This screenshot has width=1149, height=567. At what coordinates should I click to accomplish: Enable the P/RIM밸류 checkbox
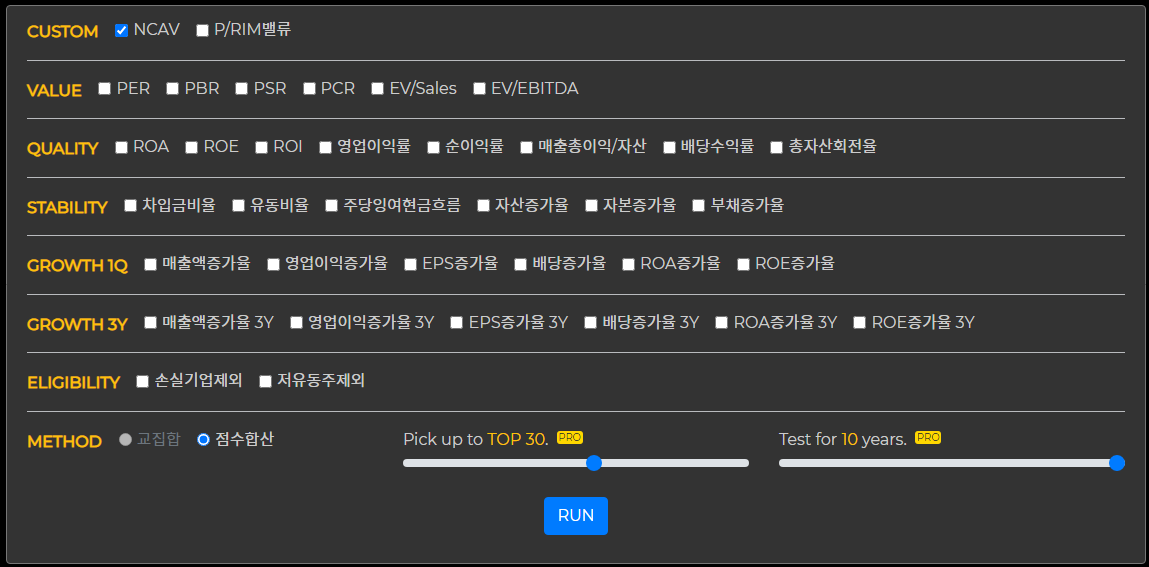point(202,31)
